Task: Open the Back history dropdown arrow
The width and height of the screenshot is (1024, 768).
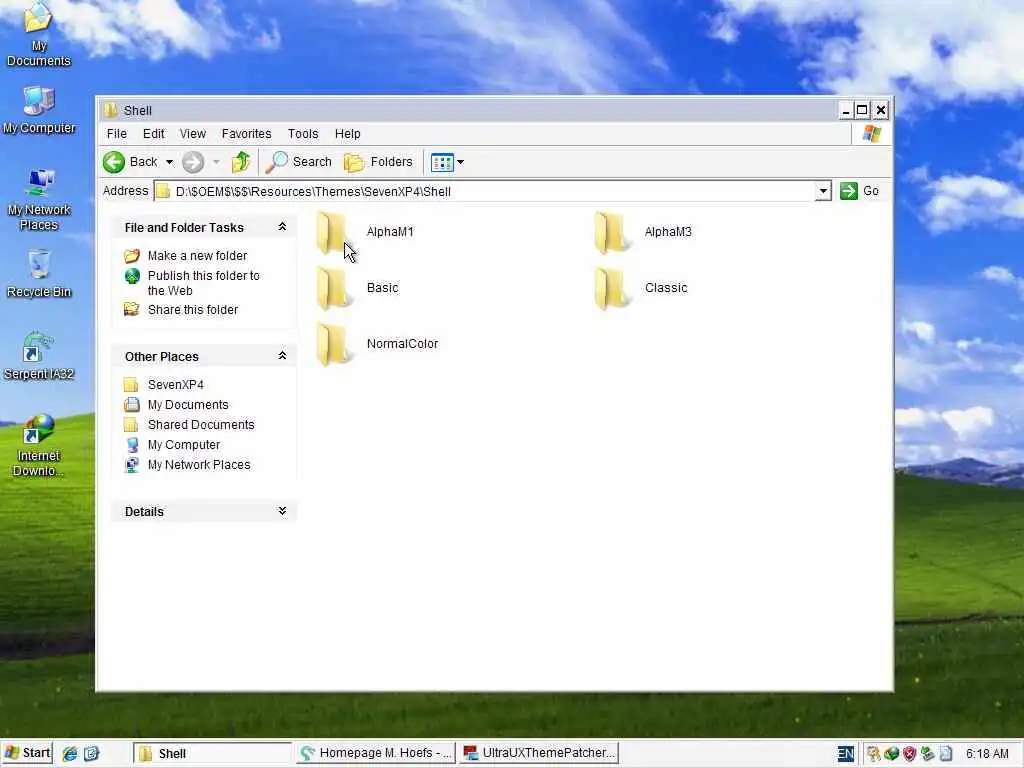Action: [x=169, y=162]
